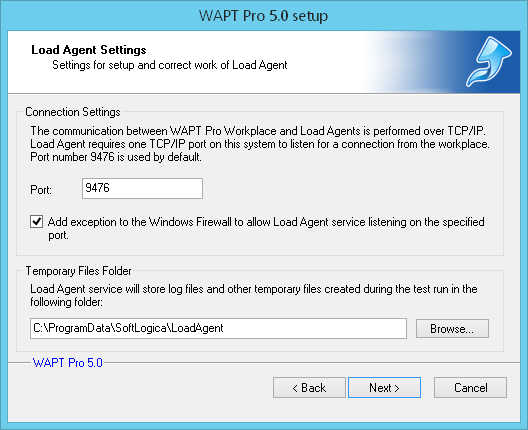
Task: Click the 'Load Agent Settings' heading
Action: point(89,50)
